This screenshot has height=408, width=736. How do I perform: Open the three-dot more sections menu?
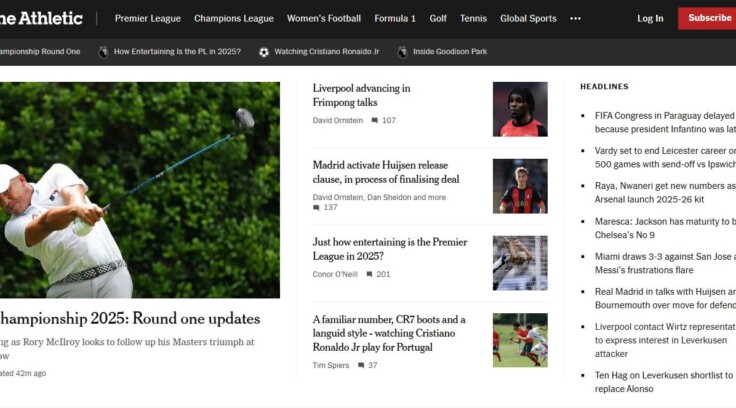(575, 18)
